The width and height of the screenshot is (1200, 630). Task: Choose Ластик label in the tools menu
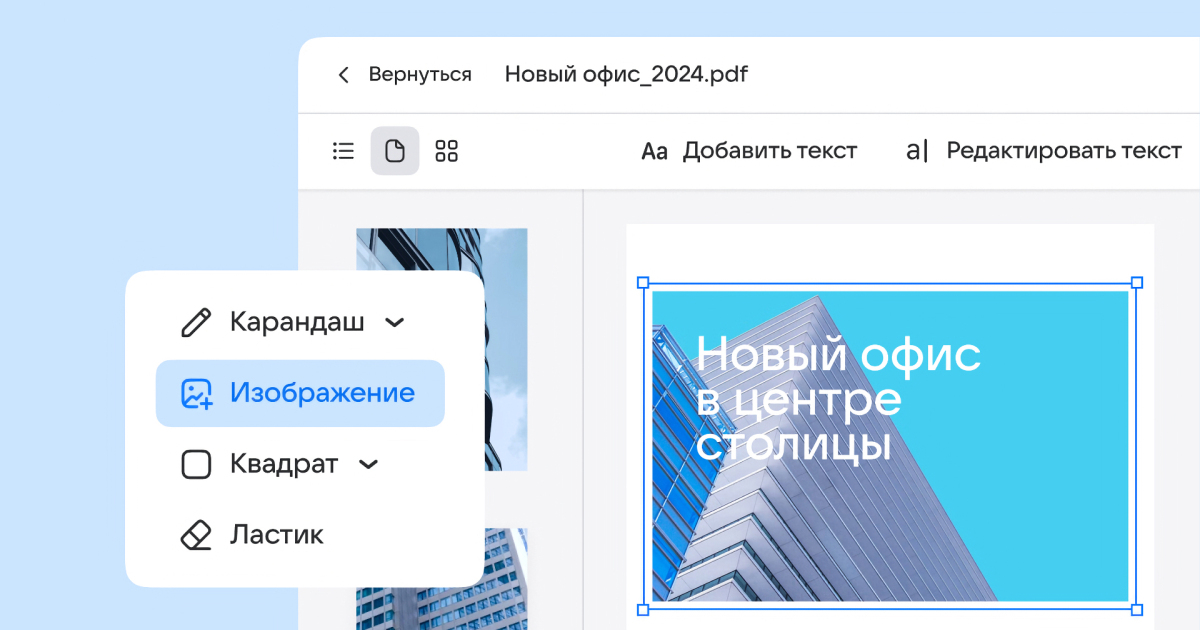point(277,535)
